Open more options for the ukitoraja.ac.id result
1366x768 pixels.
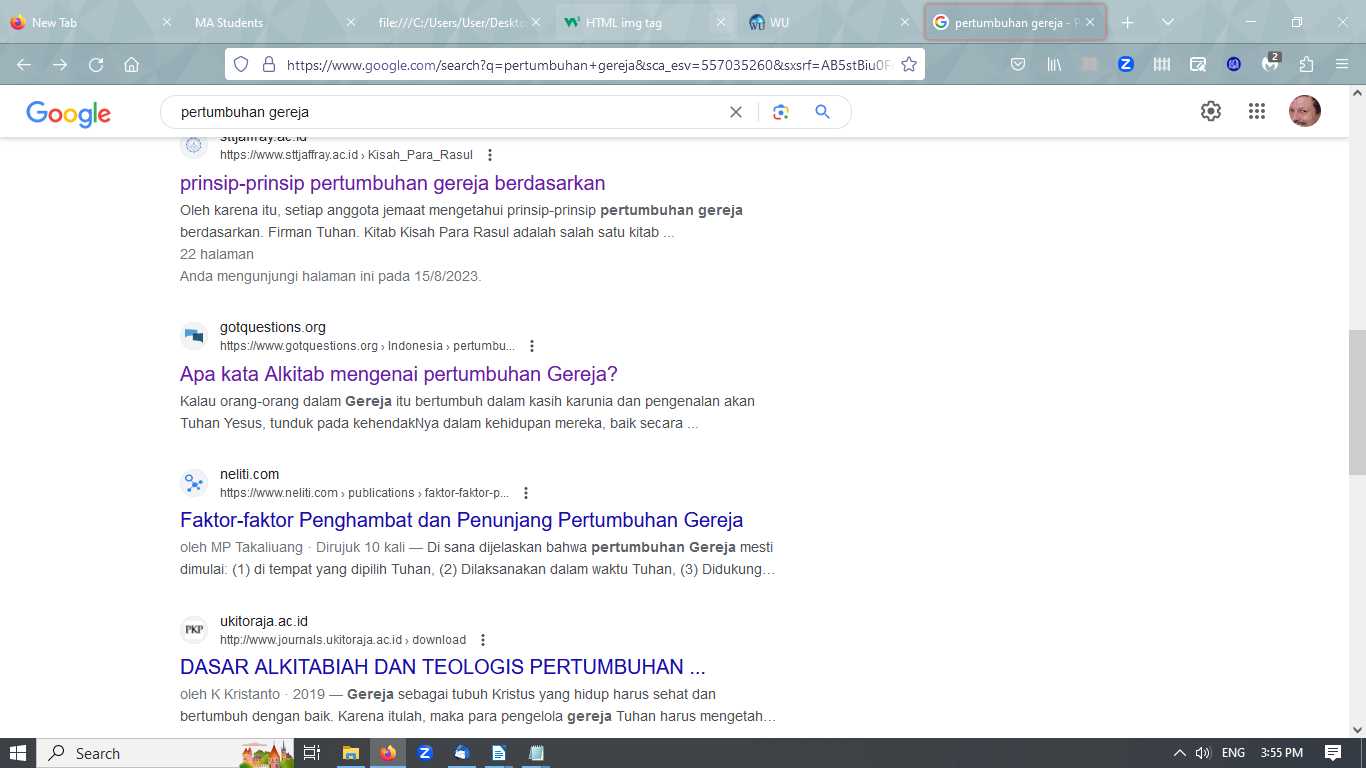pyautogui.click(x=483, y=640)
